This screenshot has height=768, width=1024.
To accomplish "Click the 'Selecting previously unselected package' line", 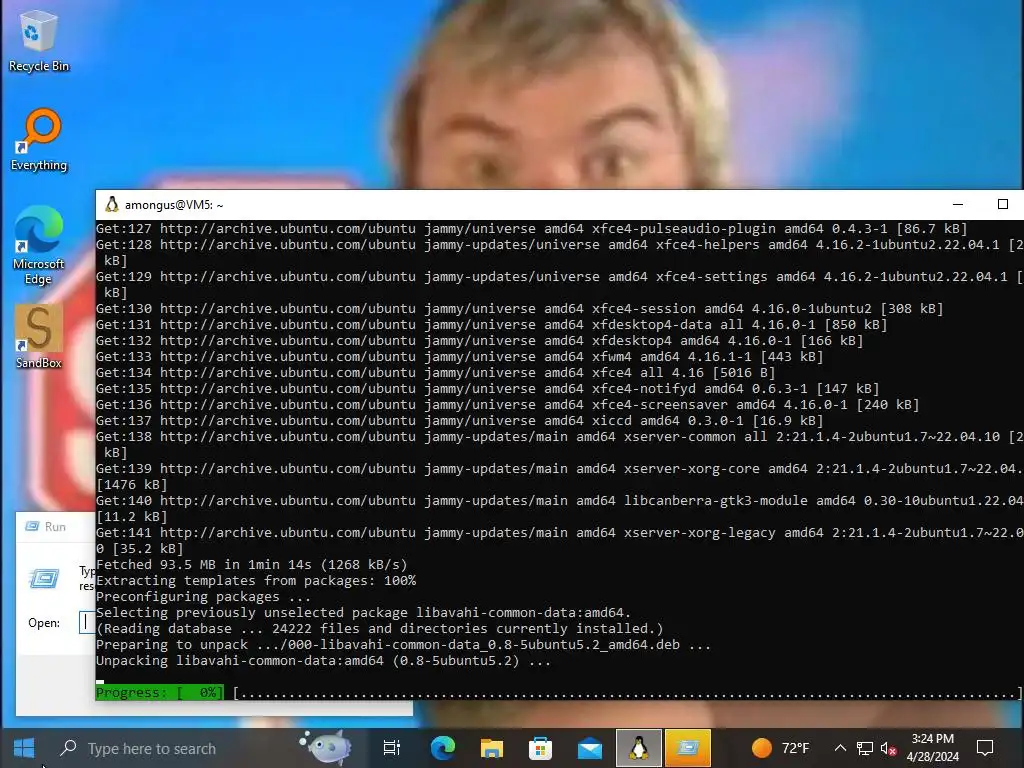I will [364, 613].
